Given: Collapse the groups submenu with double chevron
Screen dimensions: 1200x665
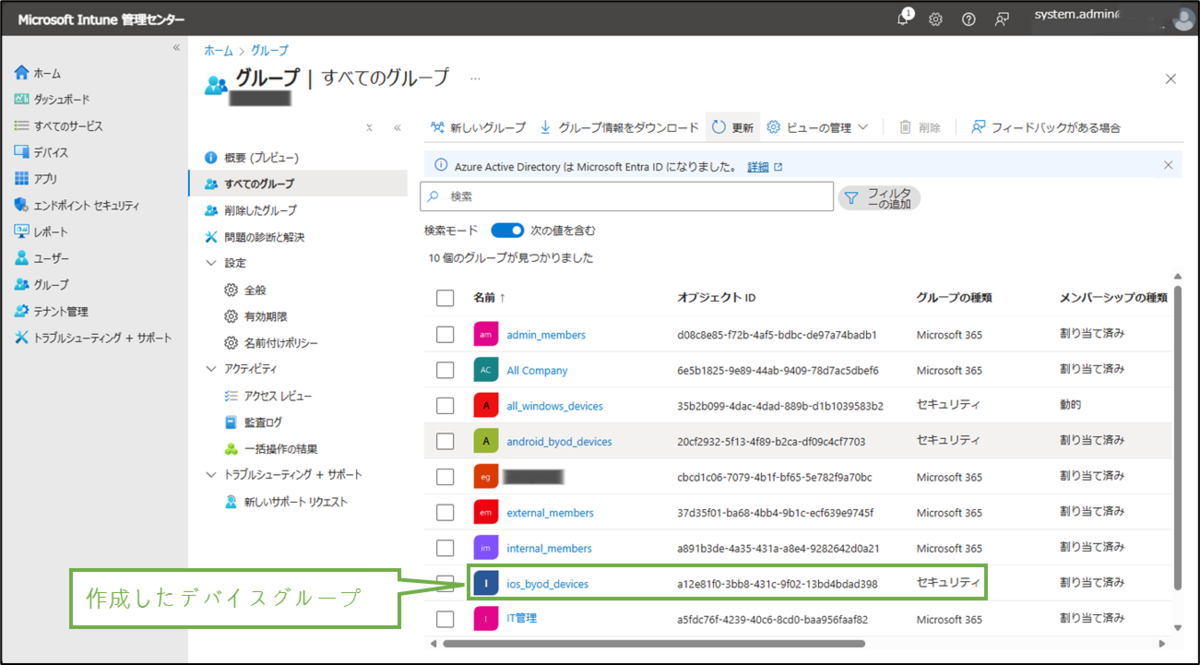Looking at the screenshot, I should (x=397, y=128).
